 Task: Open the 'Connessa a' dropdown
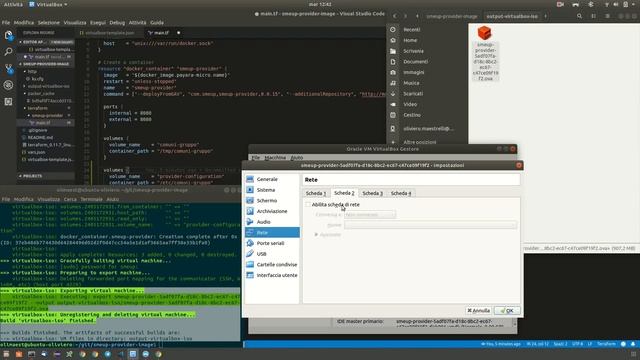click(x=370, y=214)
